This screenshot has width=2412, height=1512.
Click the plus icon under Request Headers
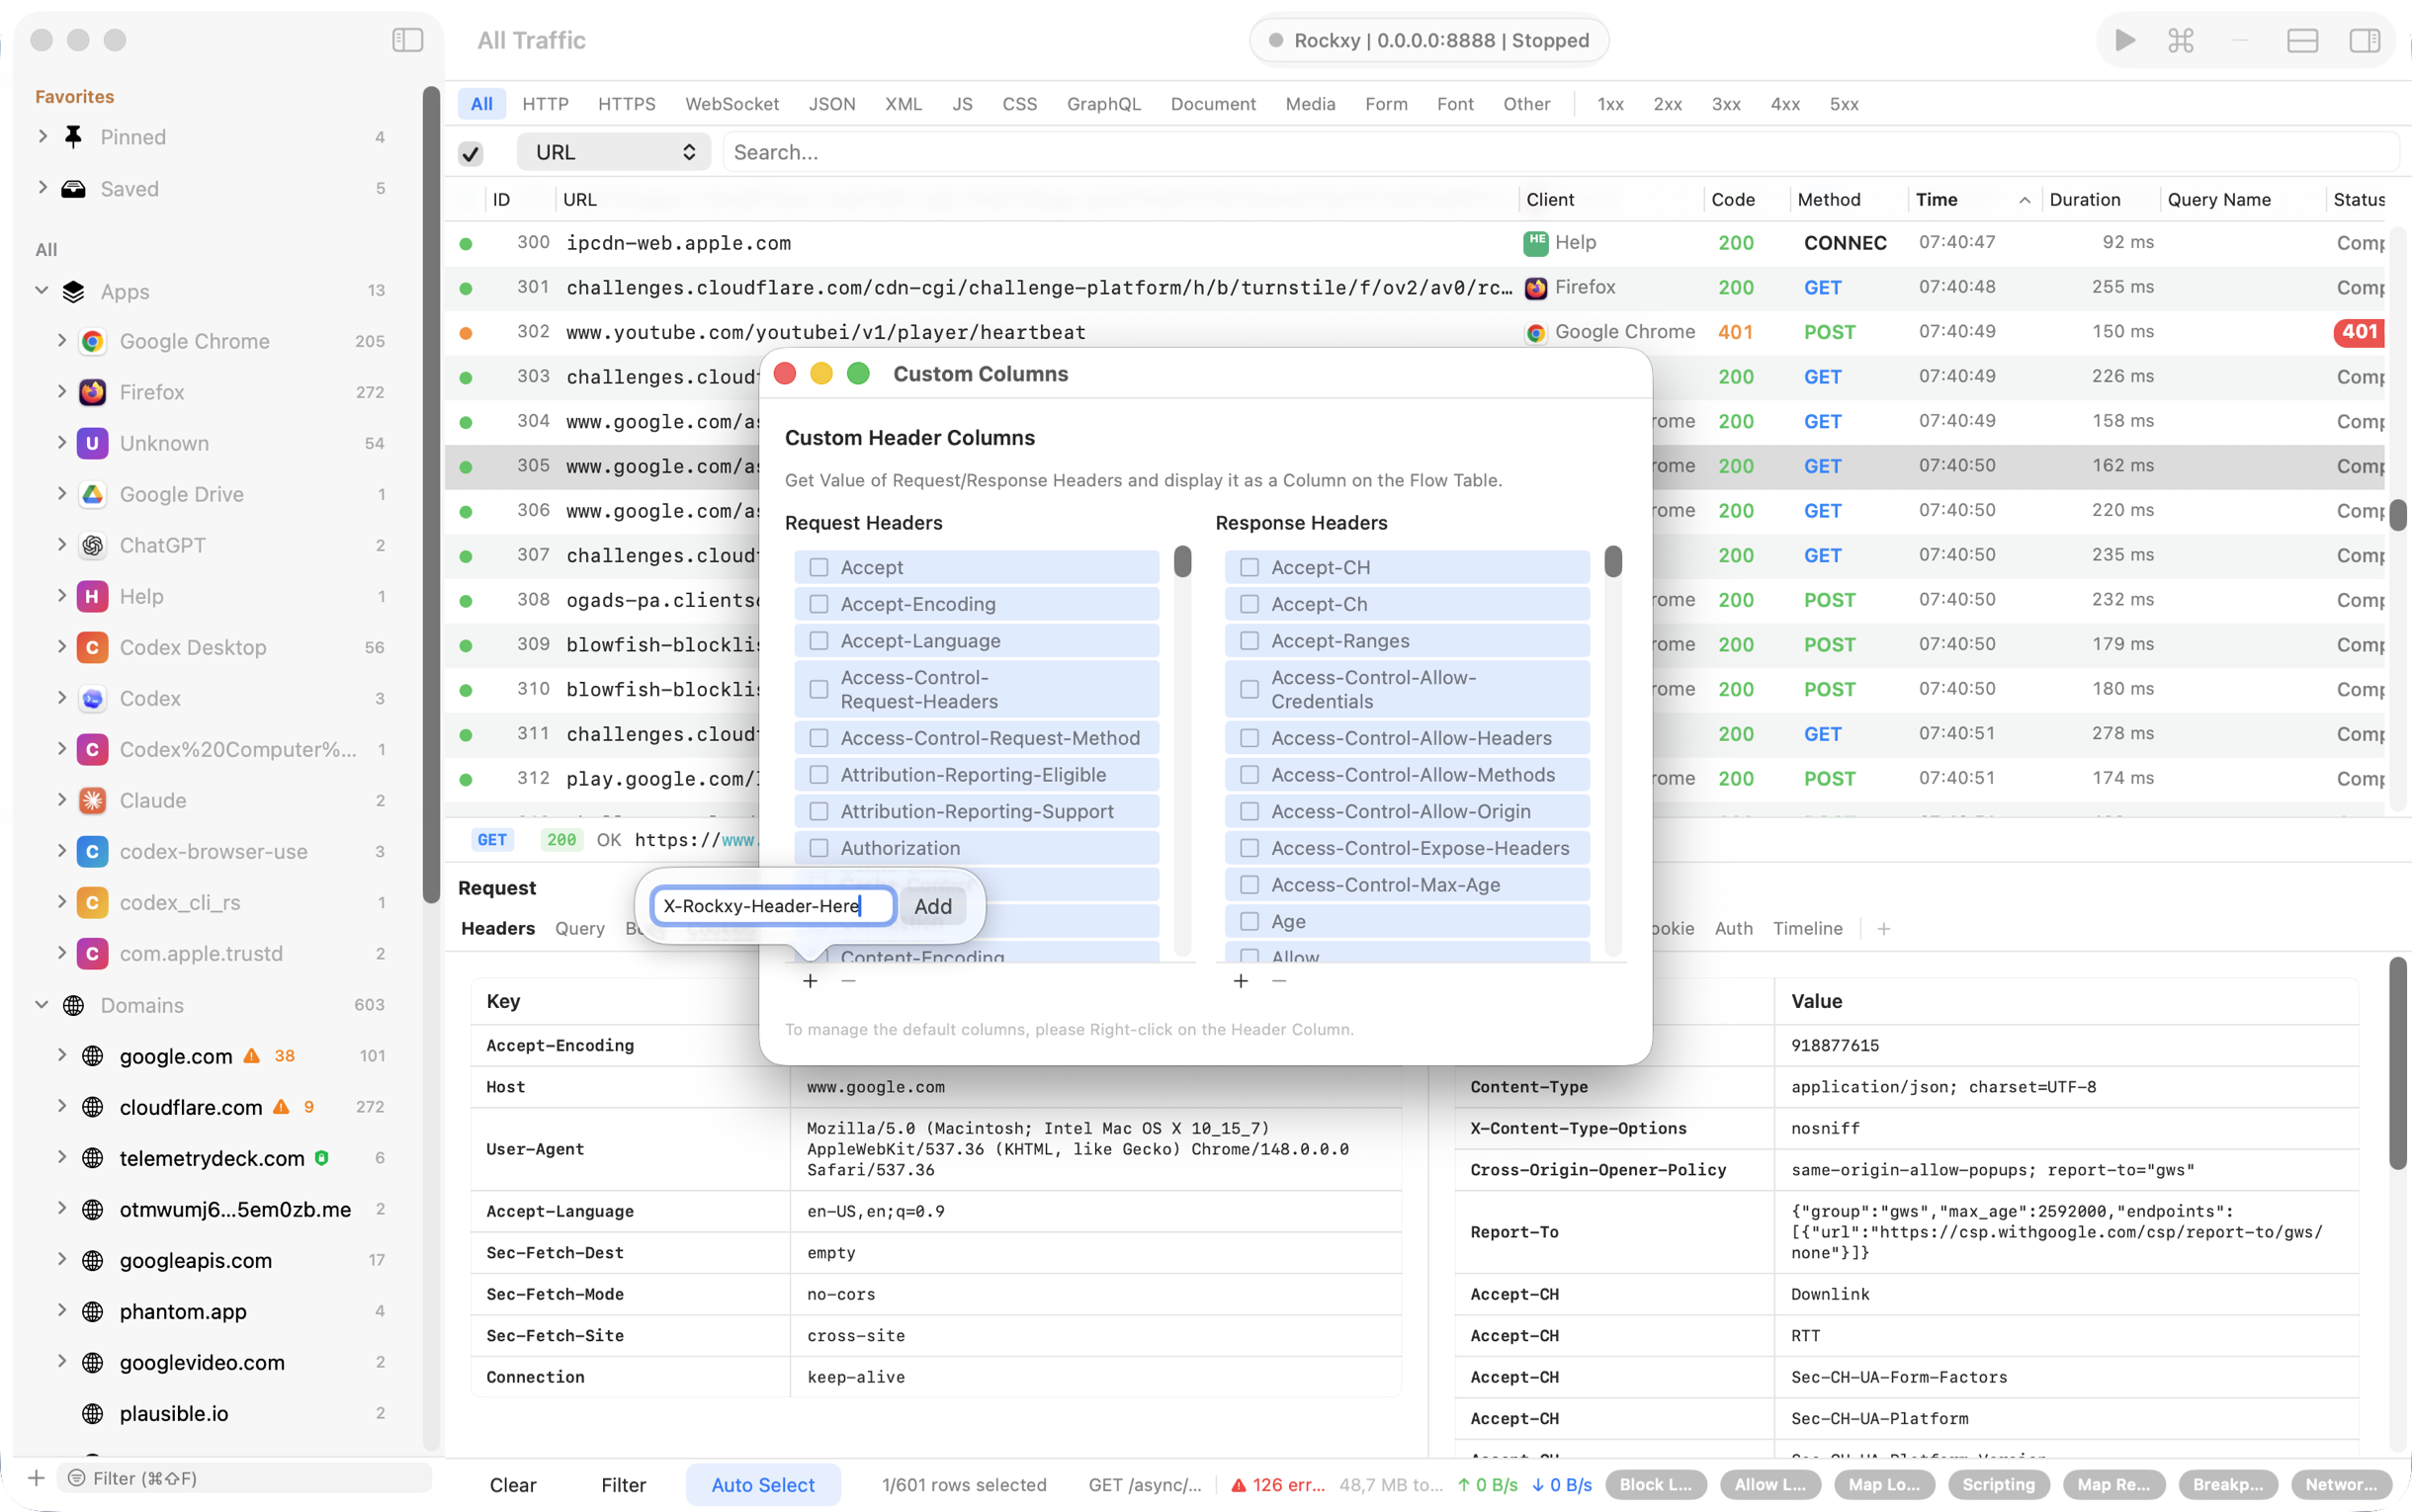(x=810, y=981)
